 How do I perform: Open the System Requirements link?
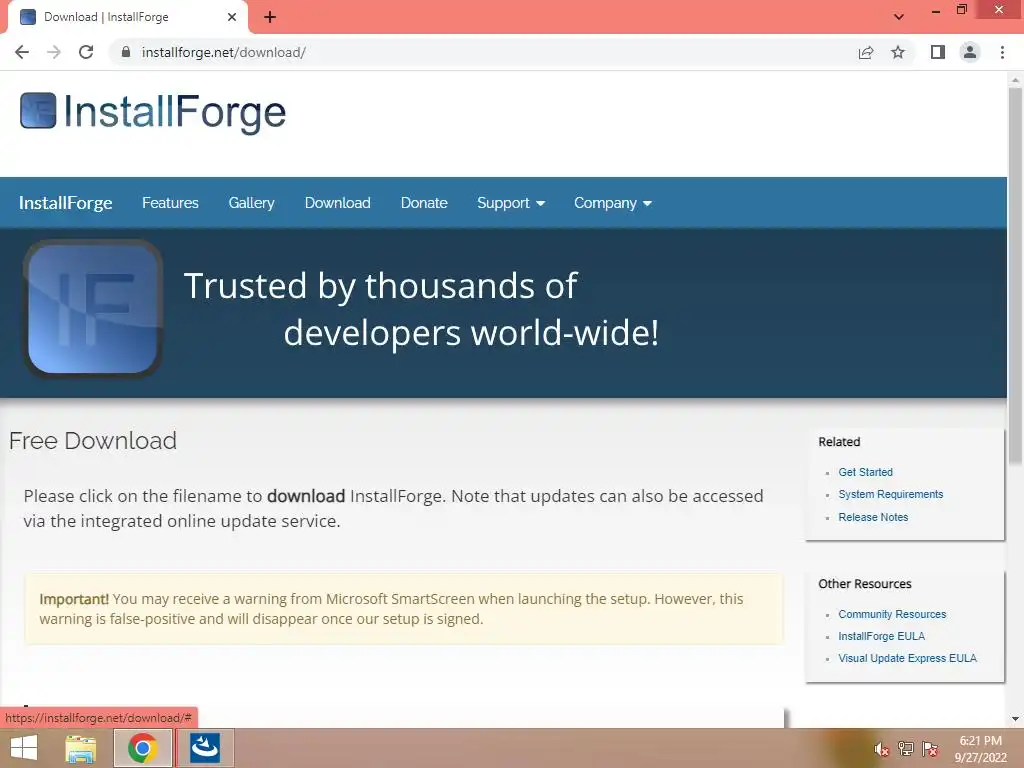point(891,494)
